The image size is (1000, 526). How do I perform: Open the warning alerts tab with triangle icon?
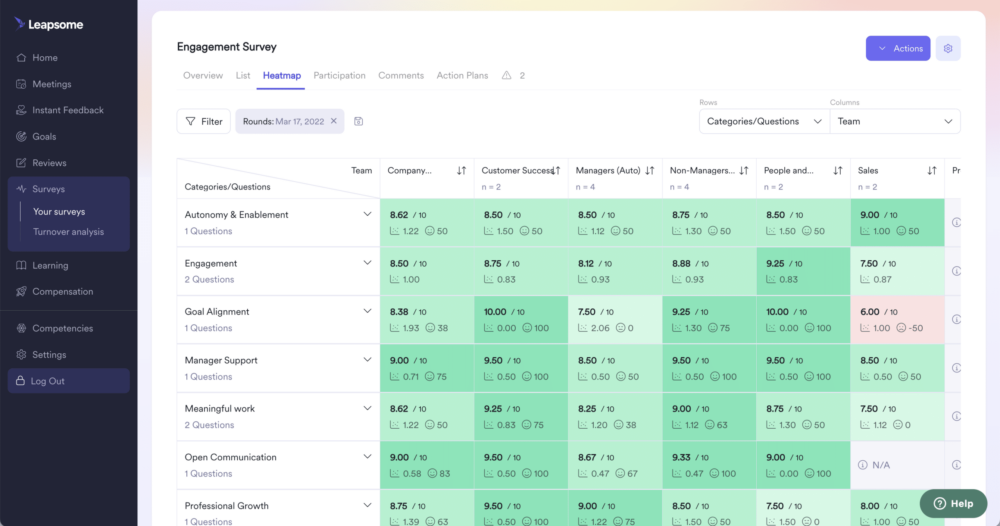(513, 76)
